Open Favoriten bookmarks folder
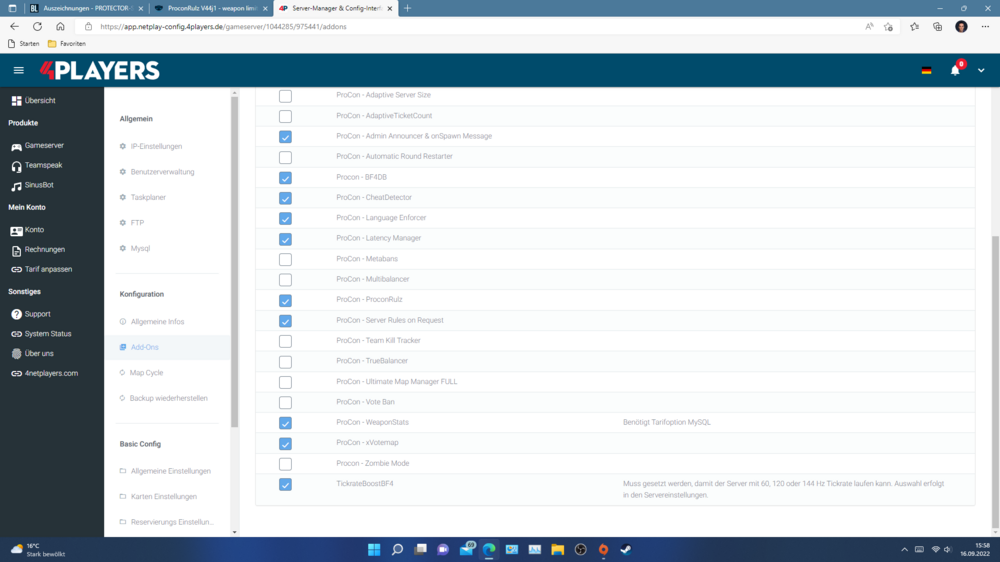Image resolution: width=1000 pixels, height=562 pixels. coord(67,44)
